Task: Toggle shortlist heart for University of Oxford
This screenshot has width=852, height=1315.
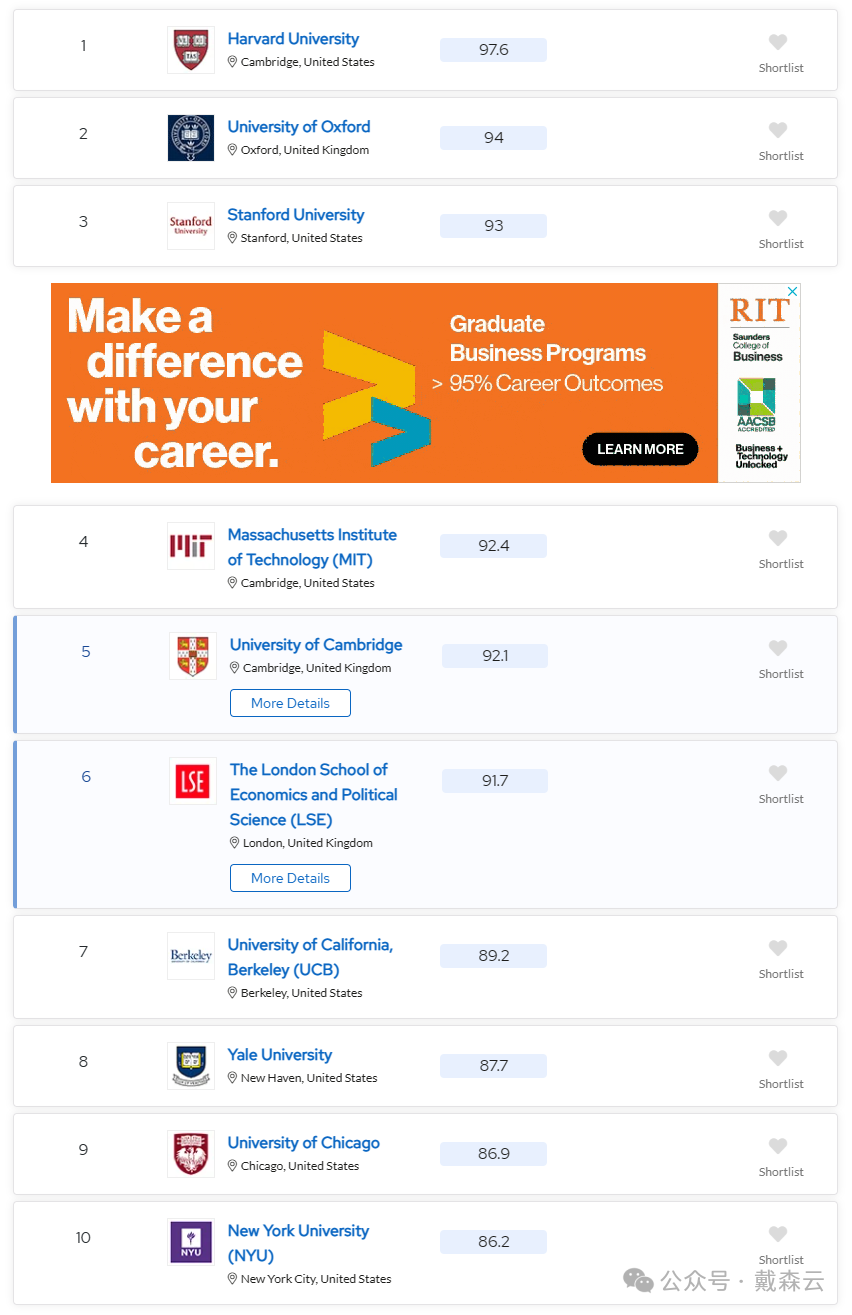Action: coord(778,130)
